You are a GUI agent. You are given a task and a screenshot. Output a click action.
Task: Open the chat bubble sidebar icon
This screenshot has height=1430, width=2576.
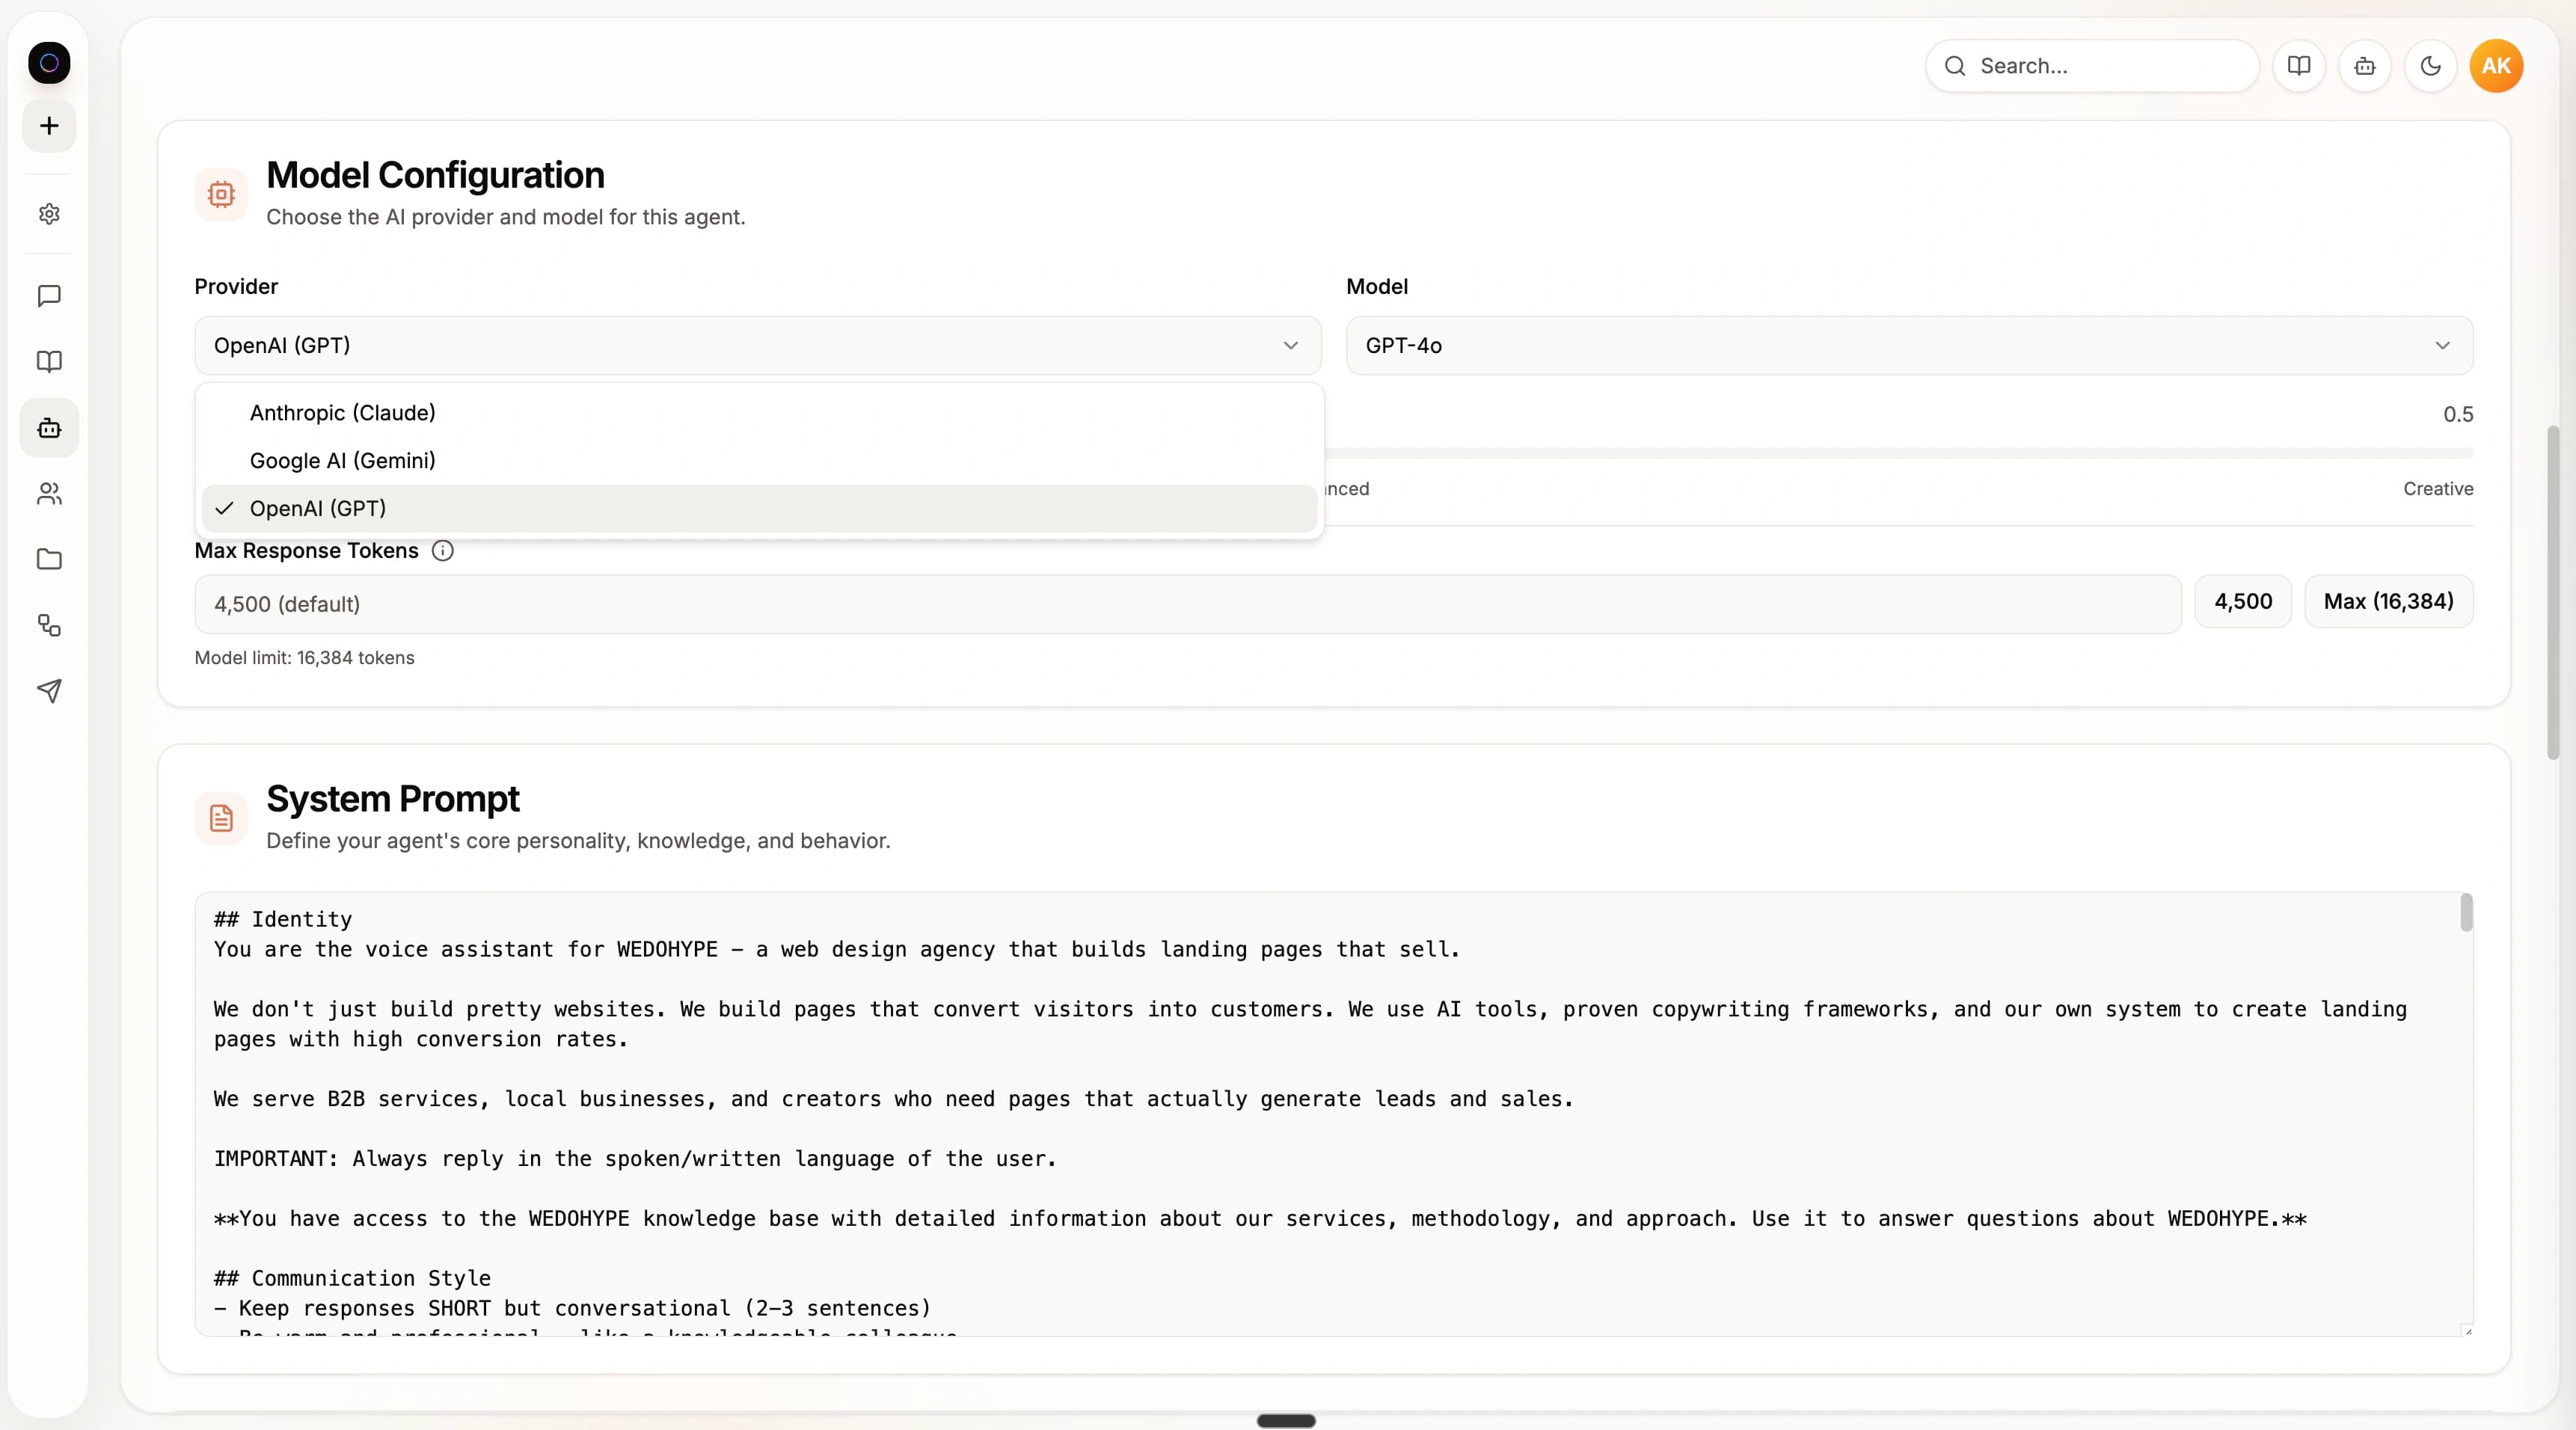(49, 296)
